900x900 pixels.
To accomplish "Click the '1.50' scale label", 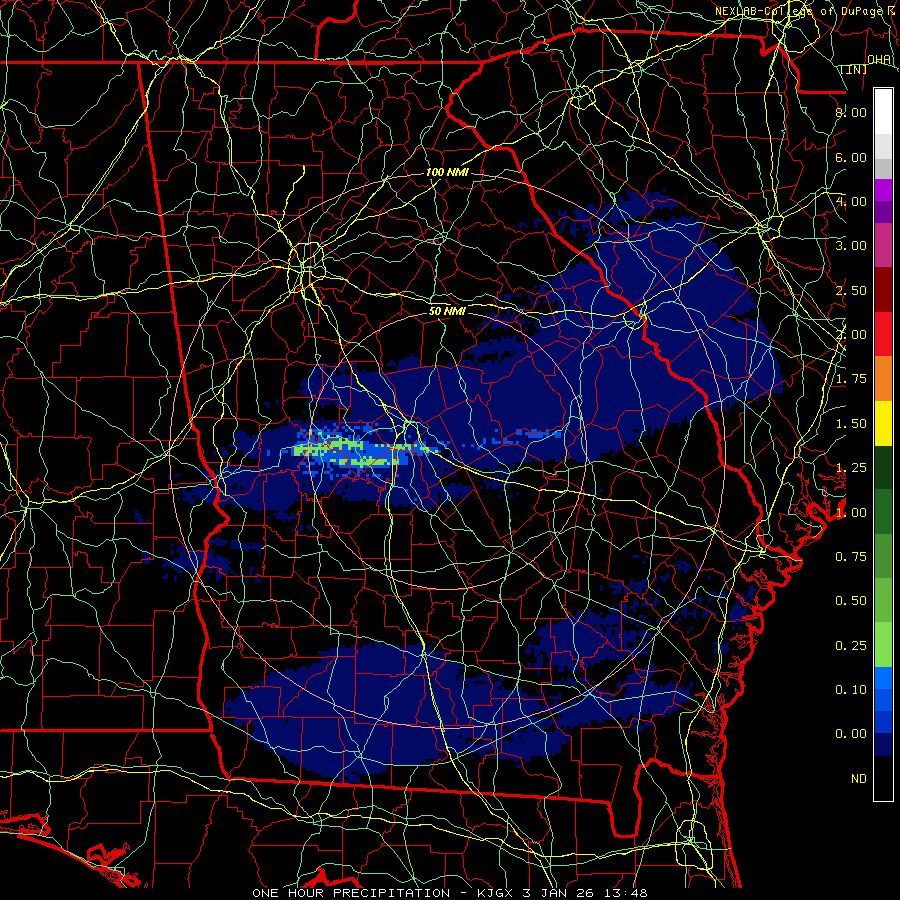I will coord(851,424).
